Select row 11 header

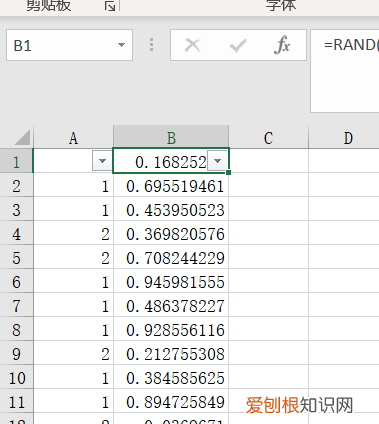tap(16, 401)
